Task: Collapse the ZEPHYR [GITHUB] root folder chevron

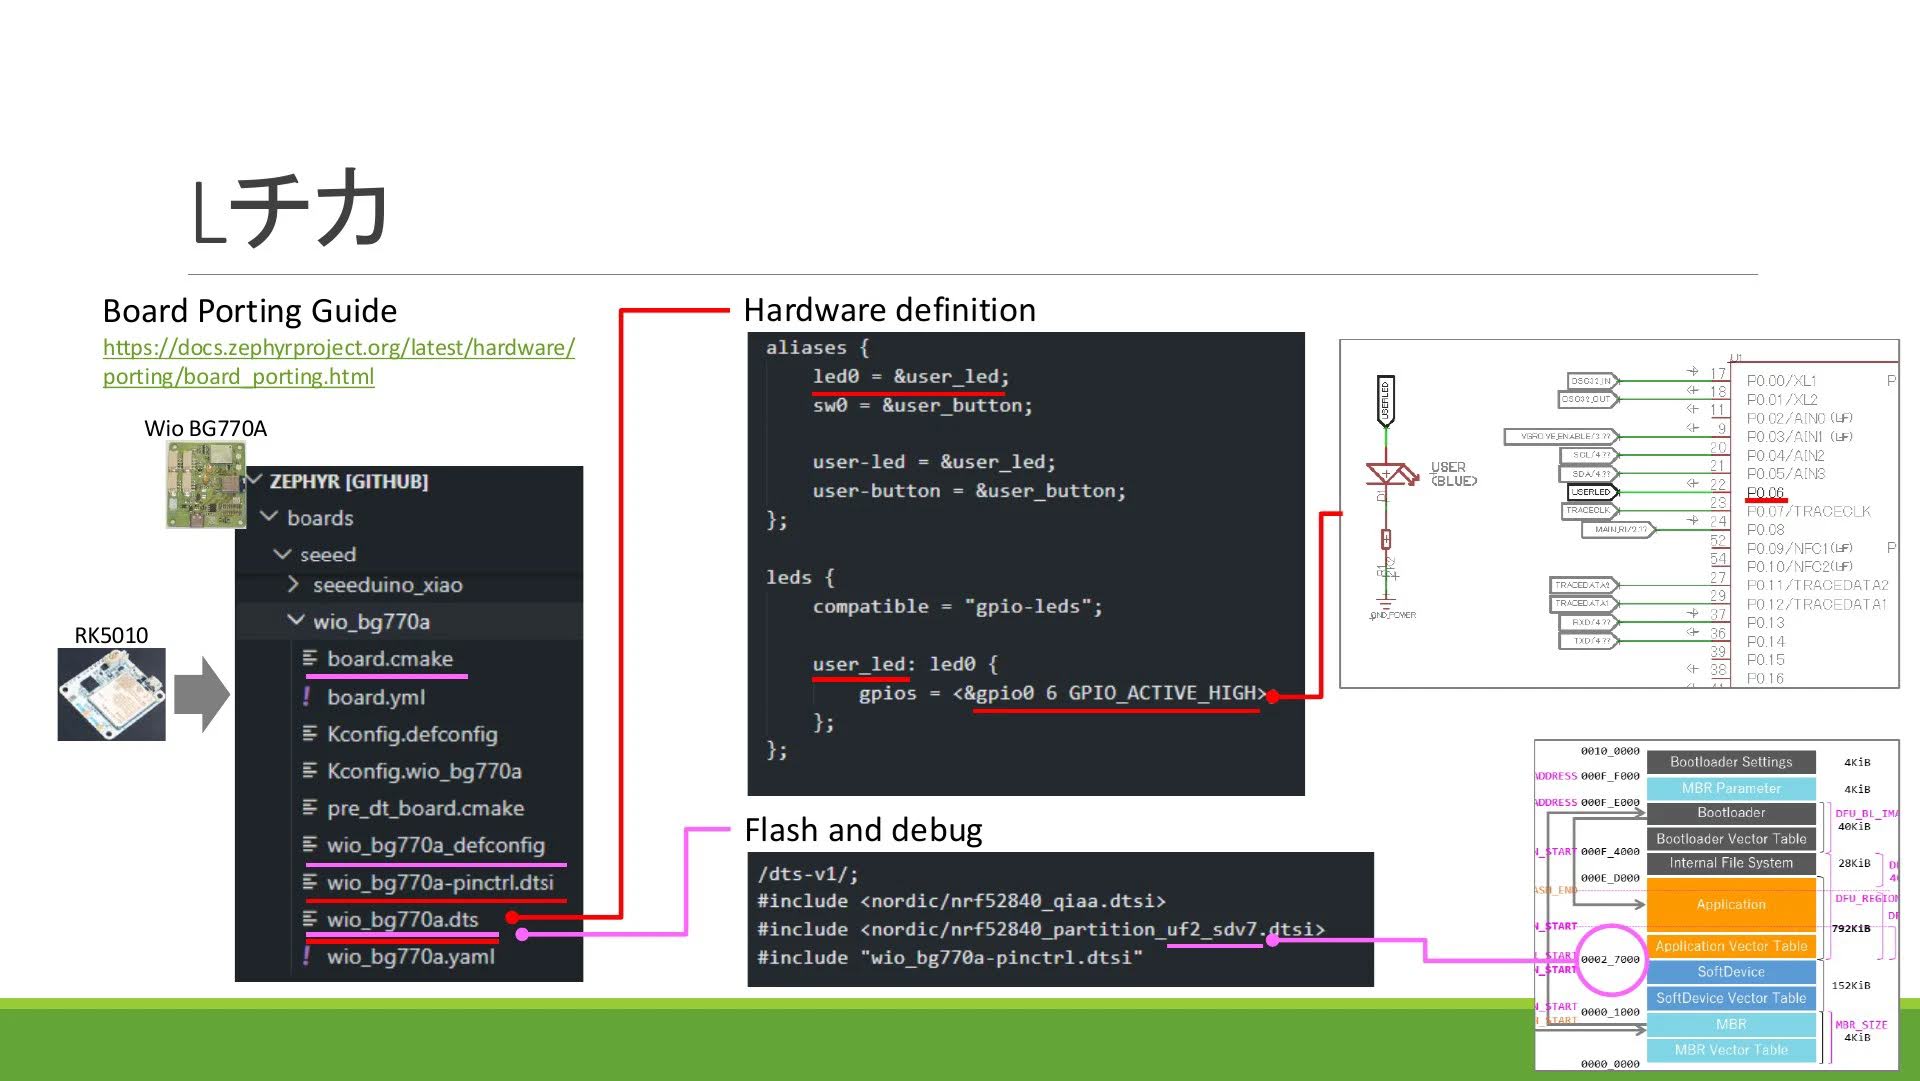Action: tap(256, 481)
